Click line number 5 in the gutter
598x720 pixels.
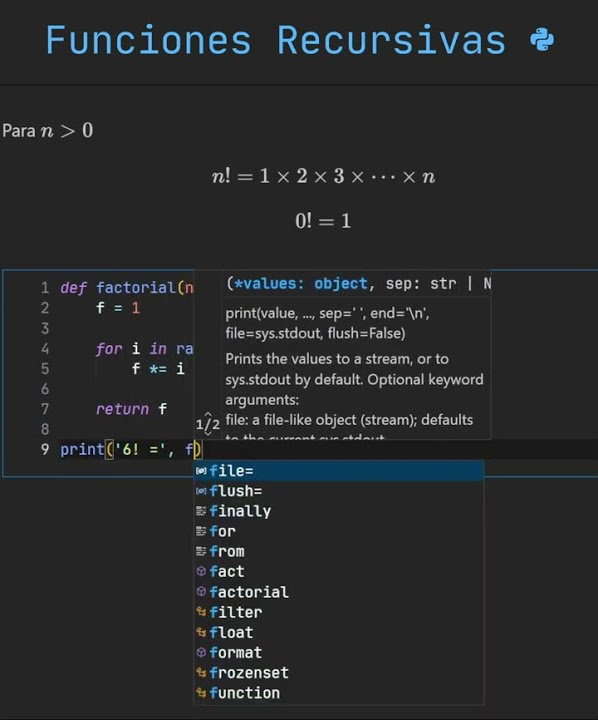45,369
